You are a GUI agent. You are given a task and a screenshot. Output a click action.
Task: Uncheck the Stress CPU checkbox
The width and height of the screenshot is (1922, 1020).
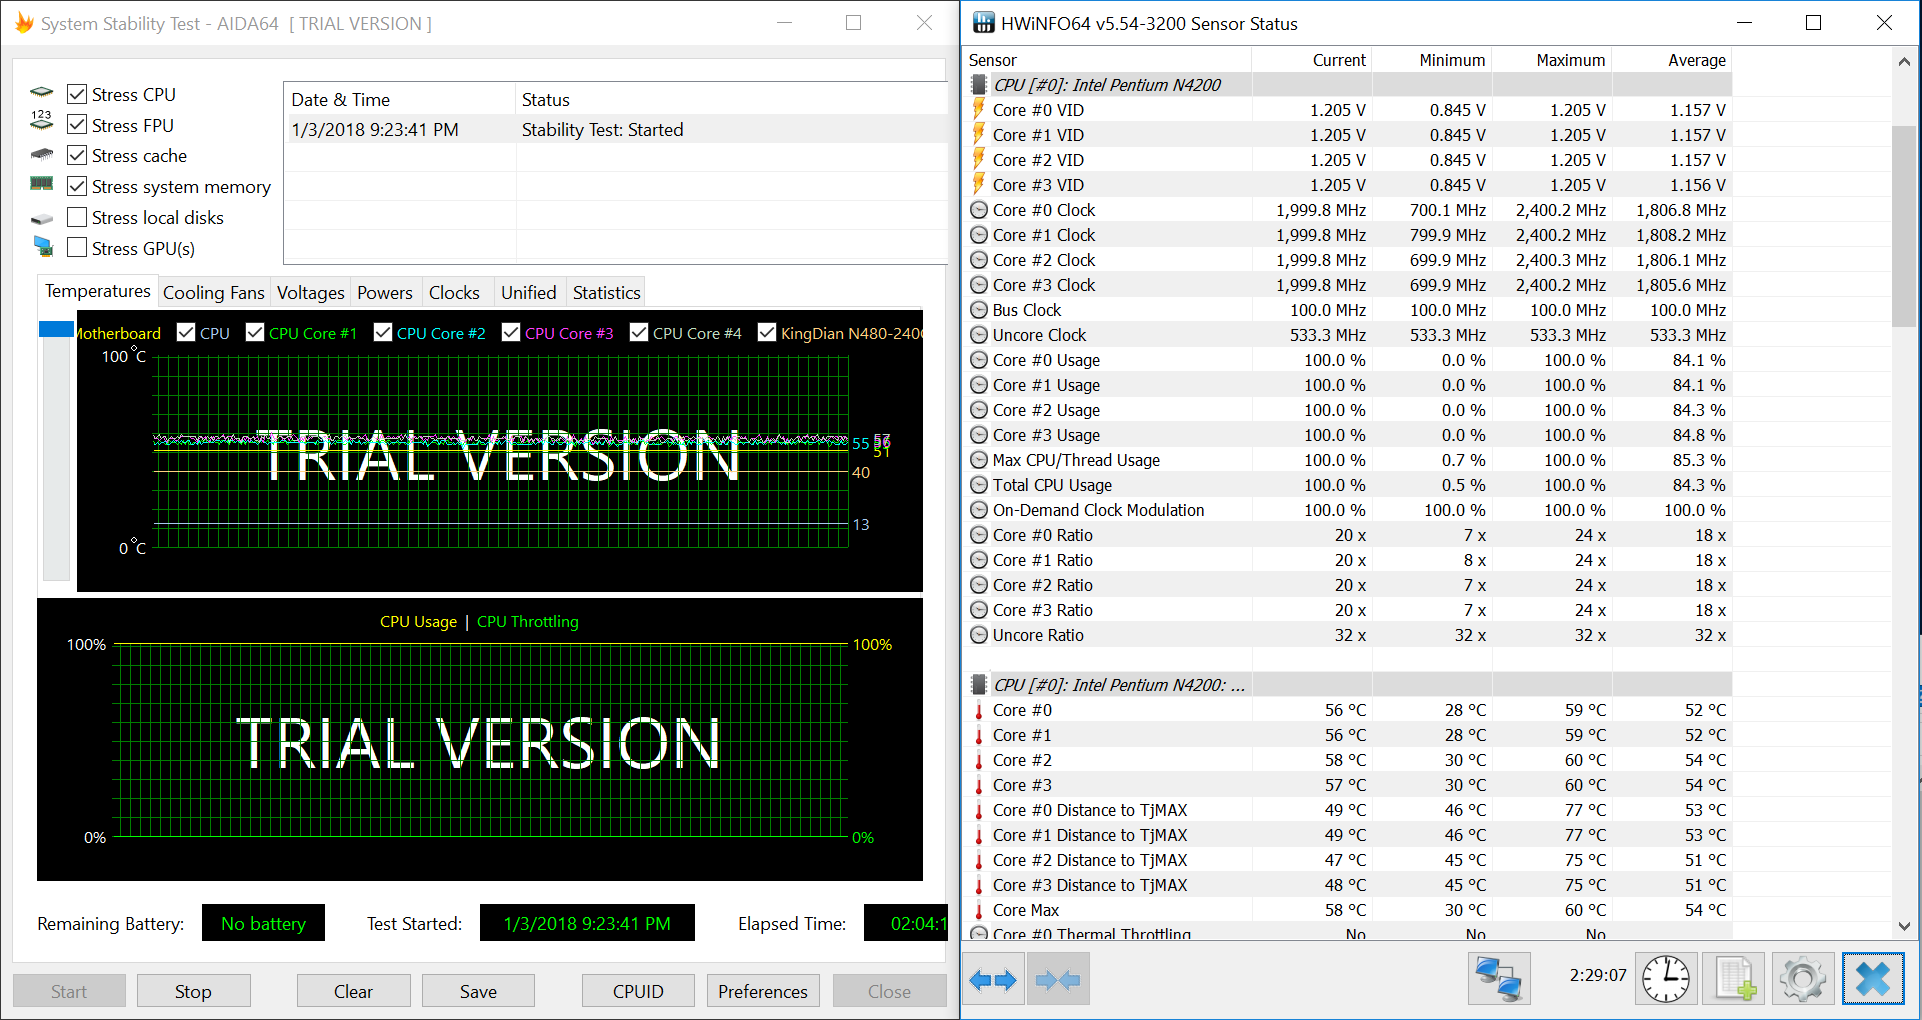pos(76,94)
